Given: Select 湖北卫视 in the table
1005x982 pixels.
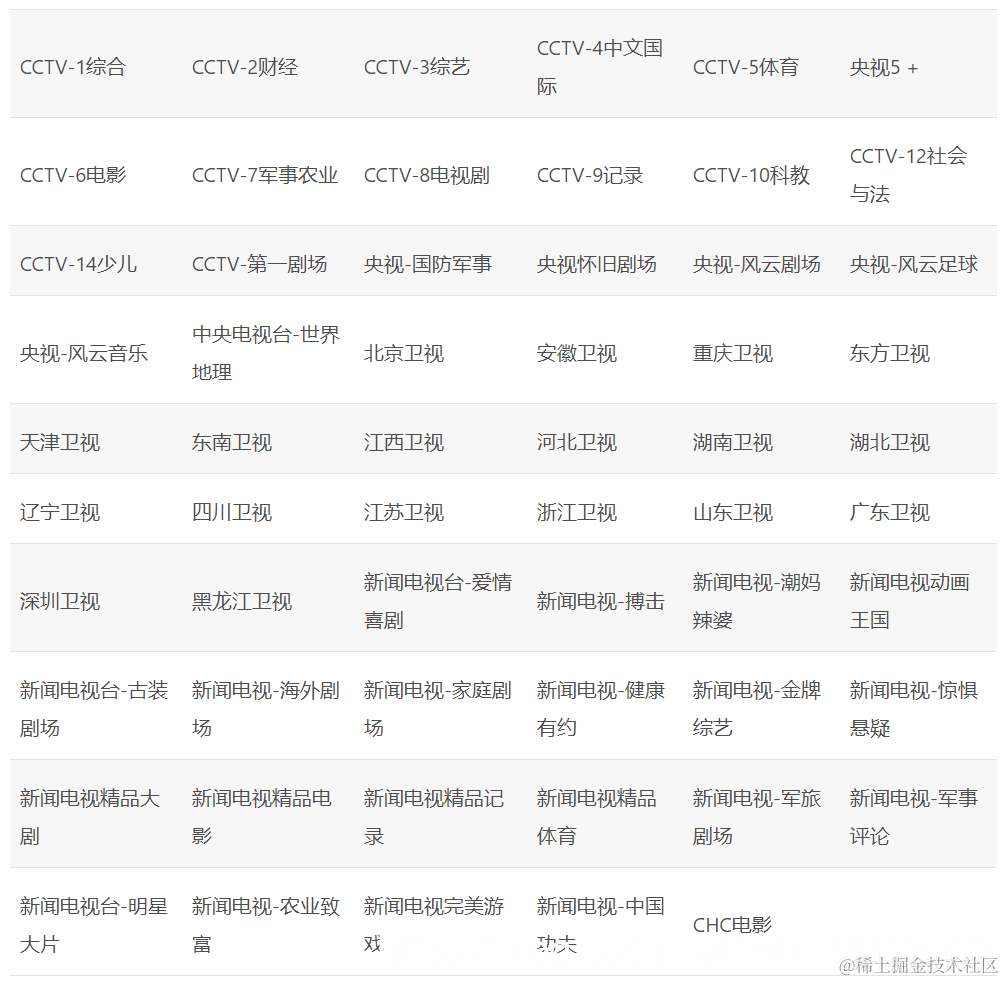Looking at the screenshot, I should tap(890, 442).
